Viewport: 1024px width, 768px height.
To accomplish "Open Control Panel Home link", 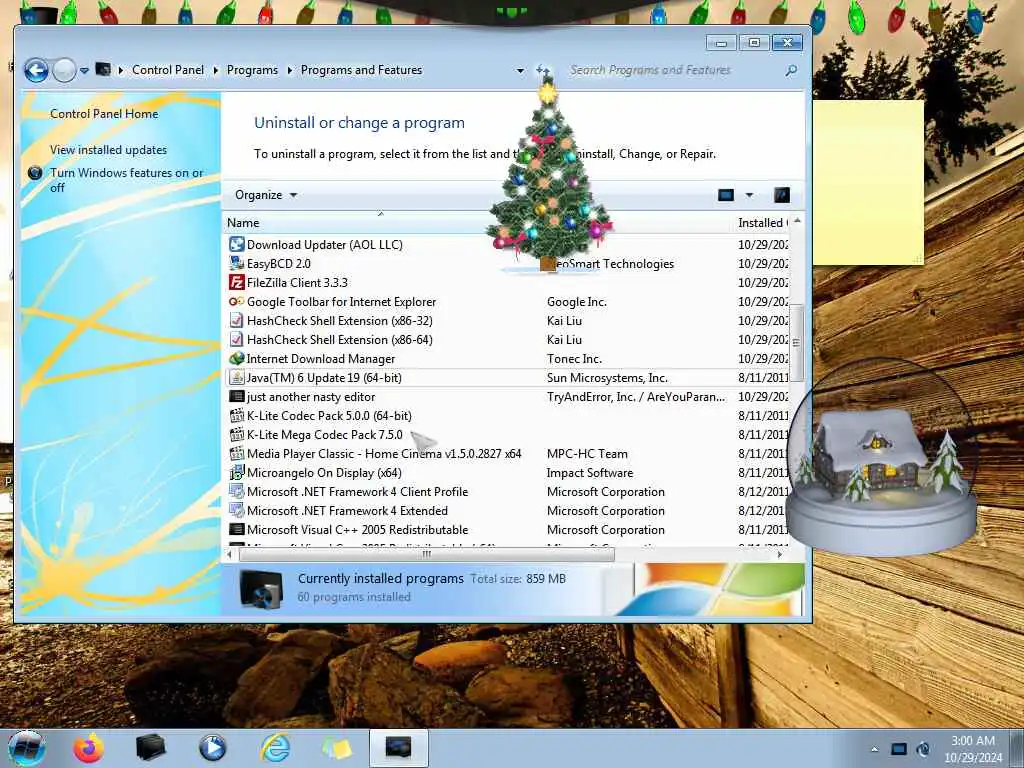I will point(104,114).
